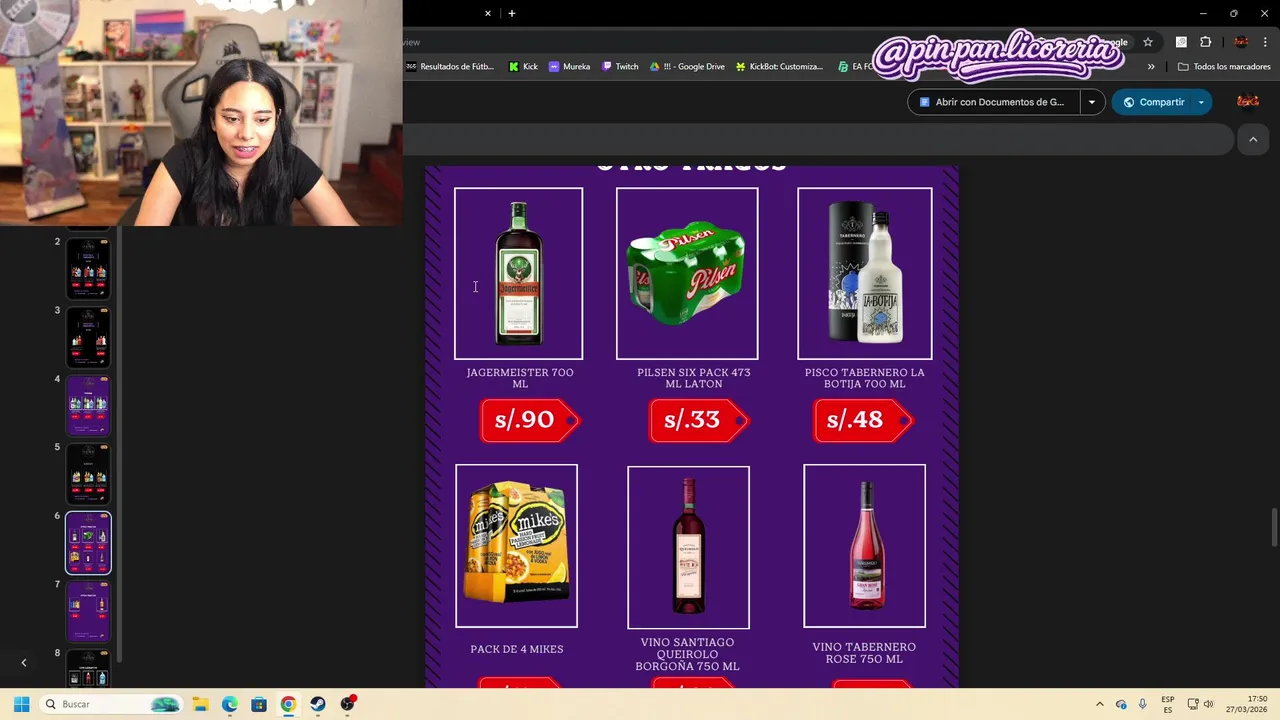Click the taskbar Buscar search box
This screenshot has height=720, width=1280.
pyautogui.click(x=111, y=704)
